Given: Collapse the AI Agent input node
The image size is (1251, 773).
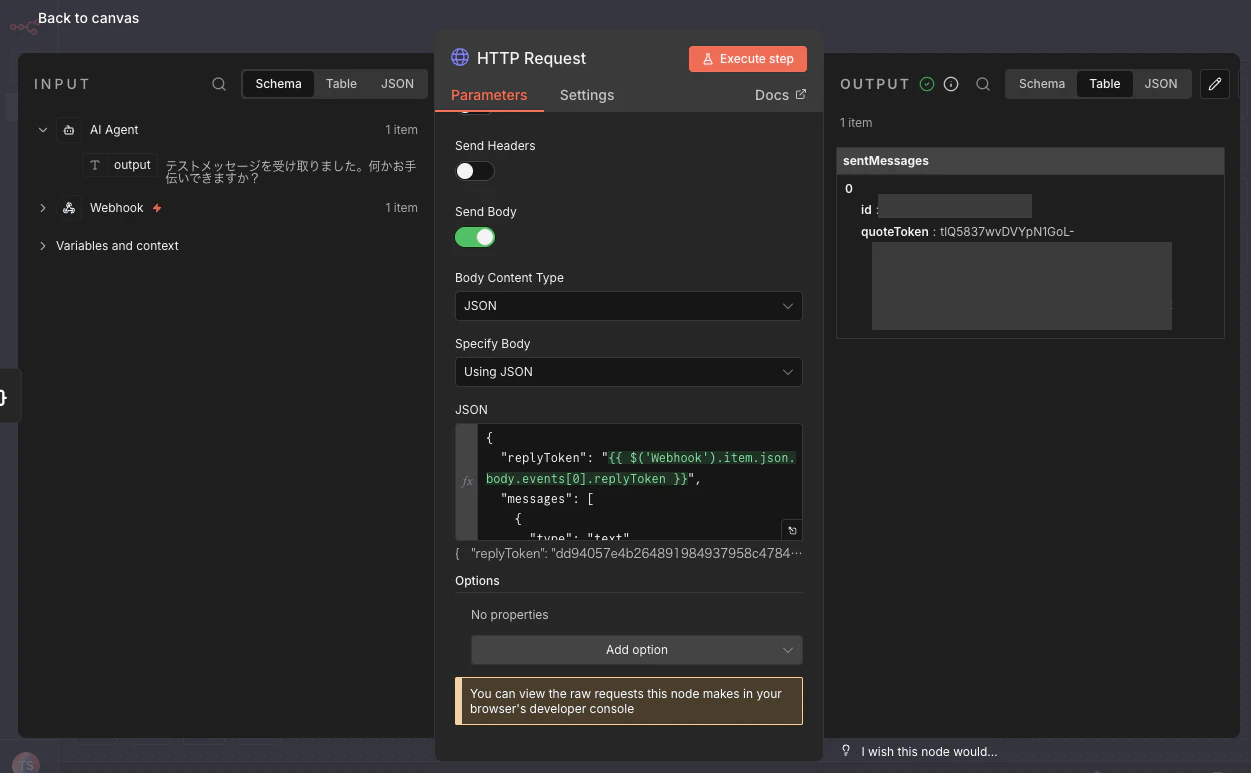Looking at the screenshot, I should [x=43, y=130].
